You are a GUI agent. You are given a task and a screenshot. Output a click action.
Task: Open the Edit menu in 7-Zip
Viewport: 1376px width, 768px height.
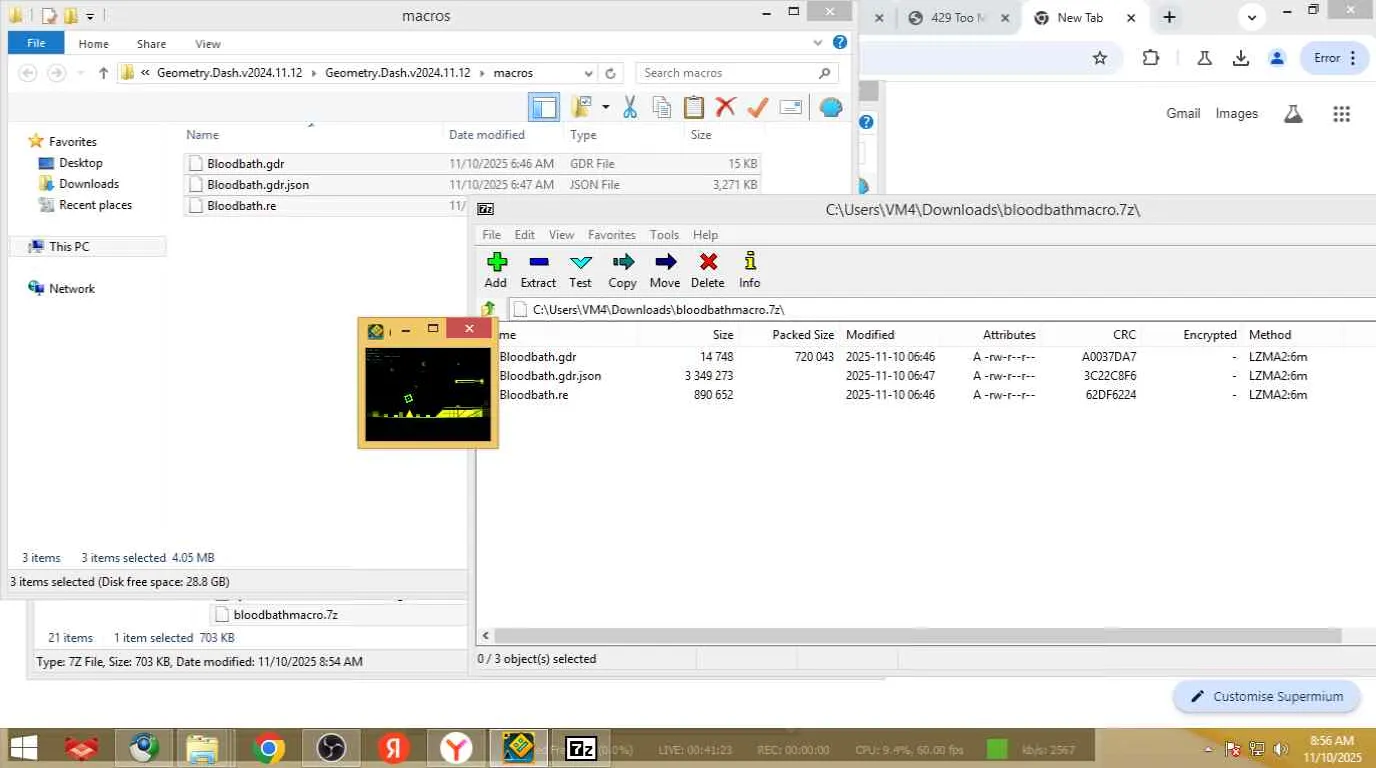(x=525, y=235)
